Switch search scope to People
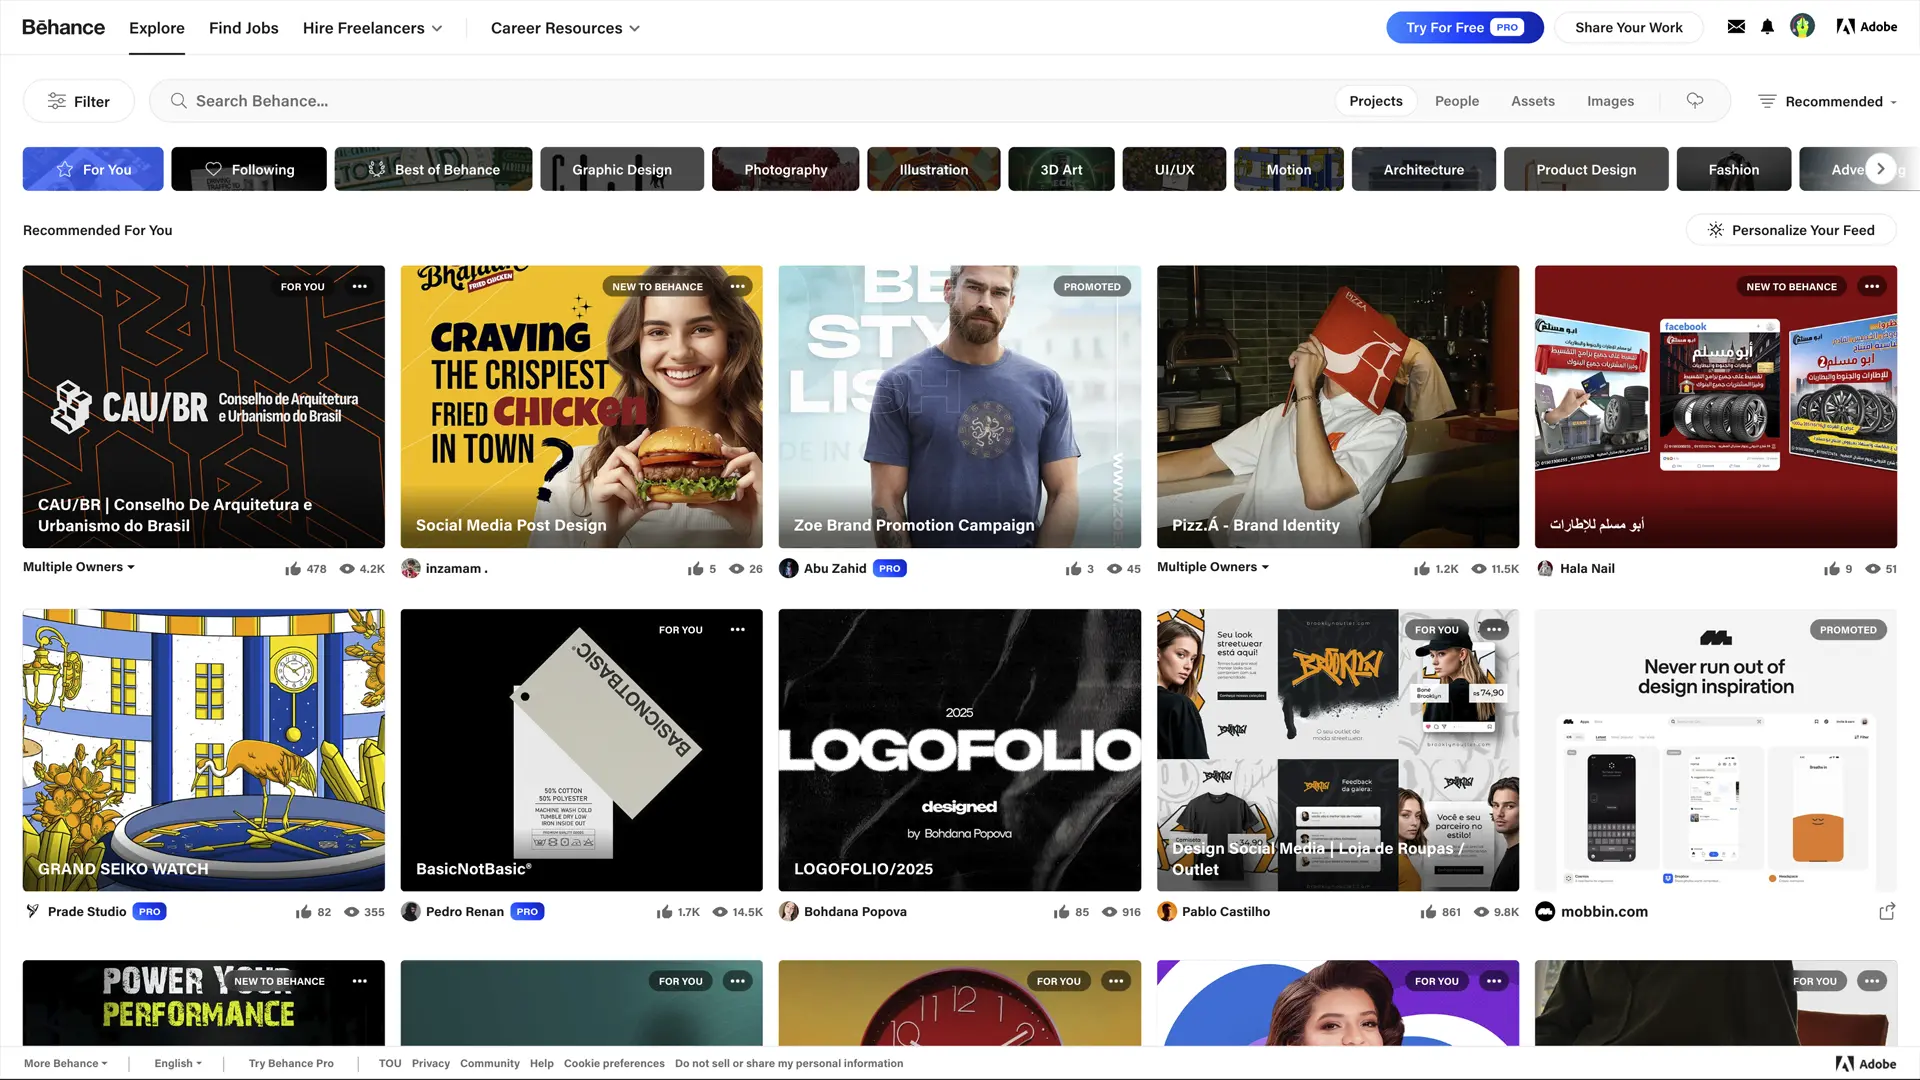Viewport: 1920px width, 1080px height. click(x=1456, y=101)
